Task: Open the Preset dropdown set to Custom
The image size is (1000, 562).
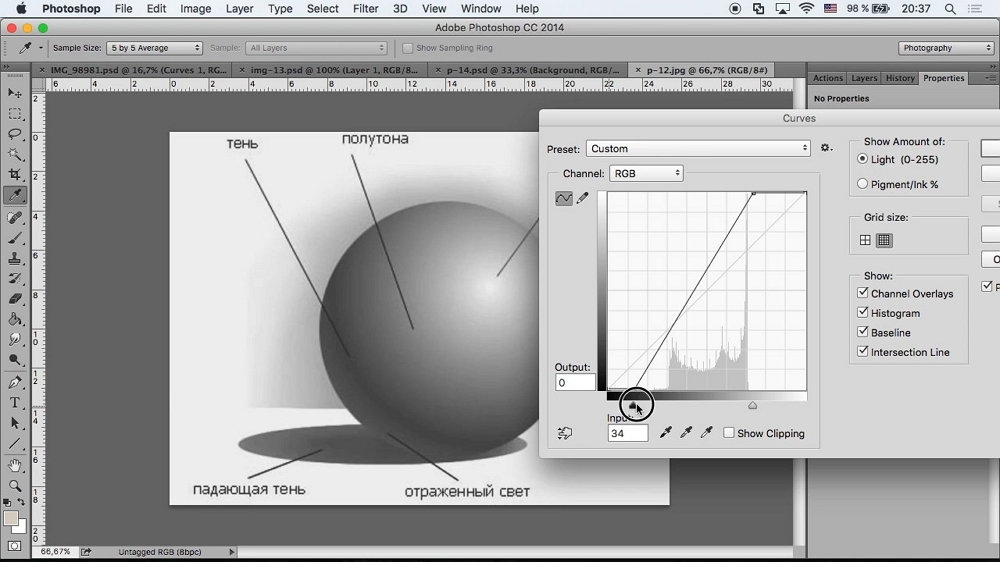Action: [x=698, y=149]
